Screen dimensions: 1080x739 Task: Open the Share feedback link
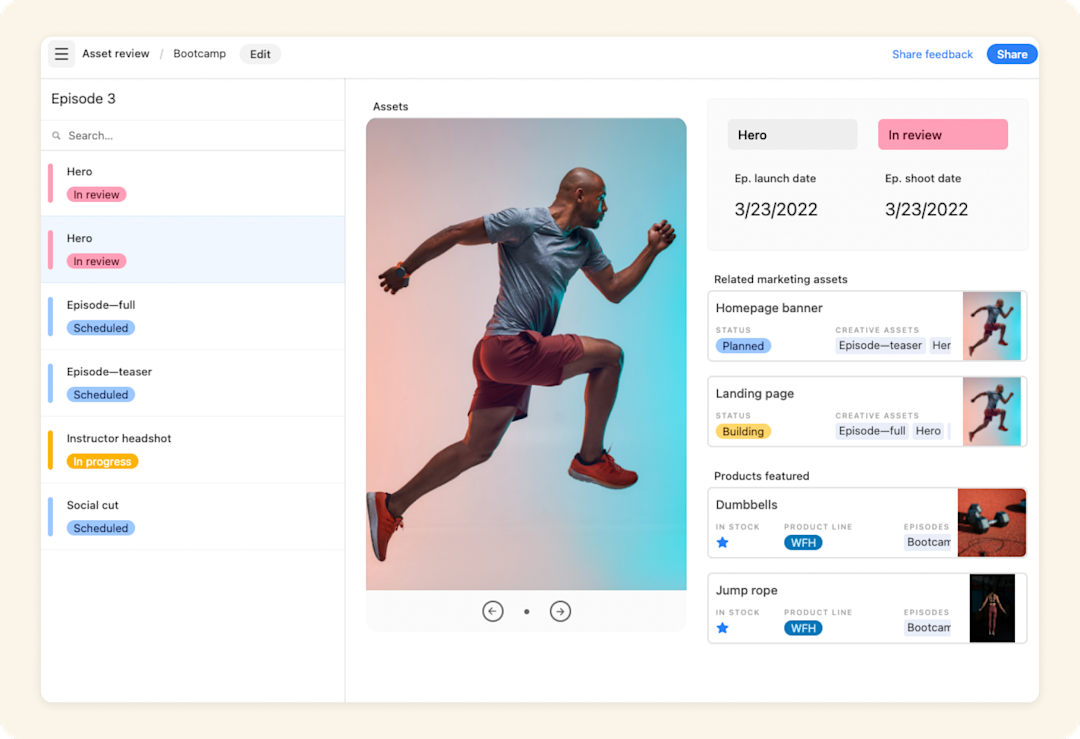click(x=932, y=54)
